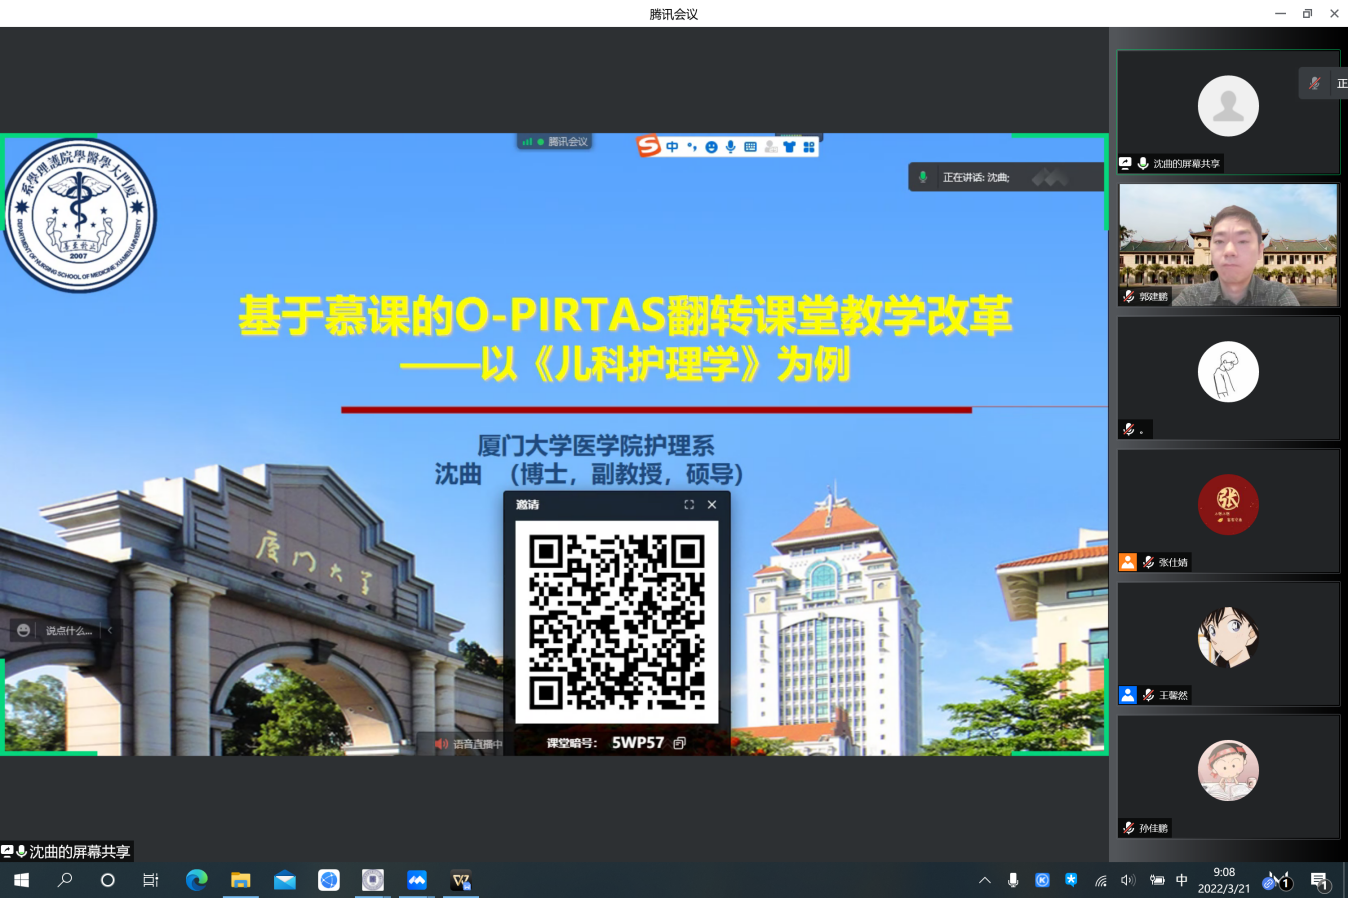
Task: Click the 说点什么 chat input field
Action: tap(68, 631)
